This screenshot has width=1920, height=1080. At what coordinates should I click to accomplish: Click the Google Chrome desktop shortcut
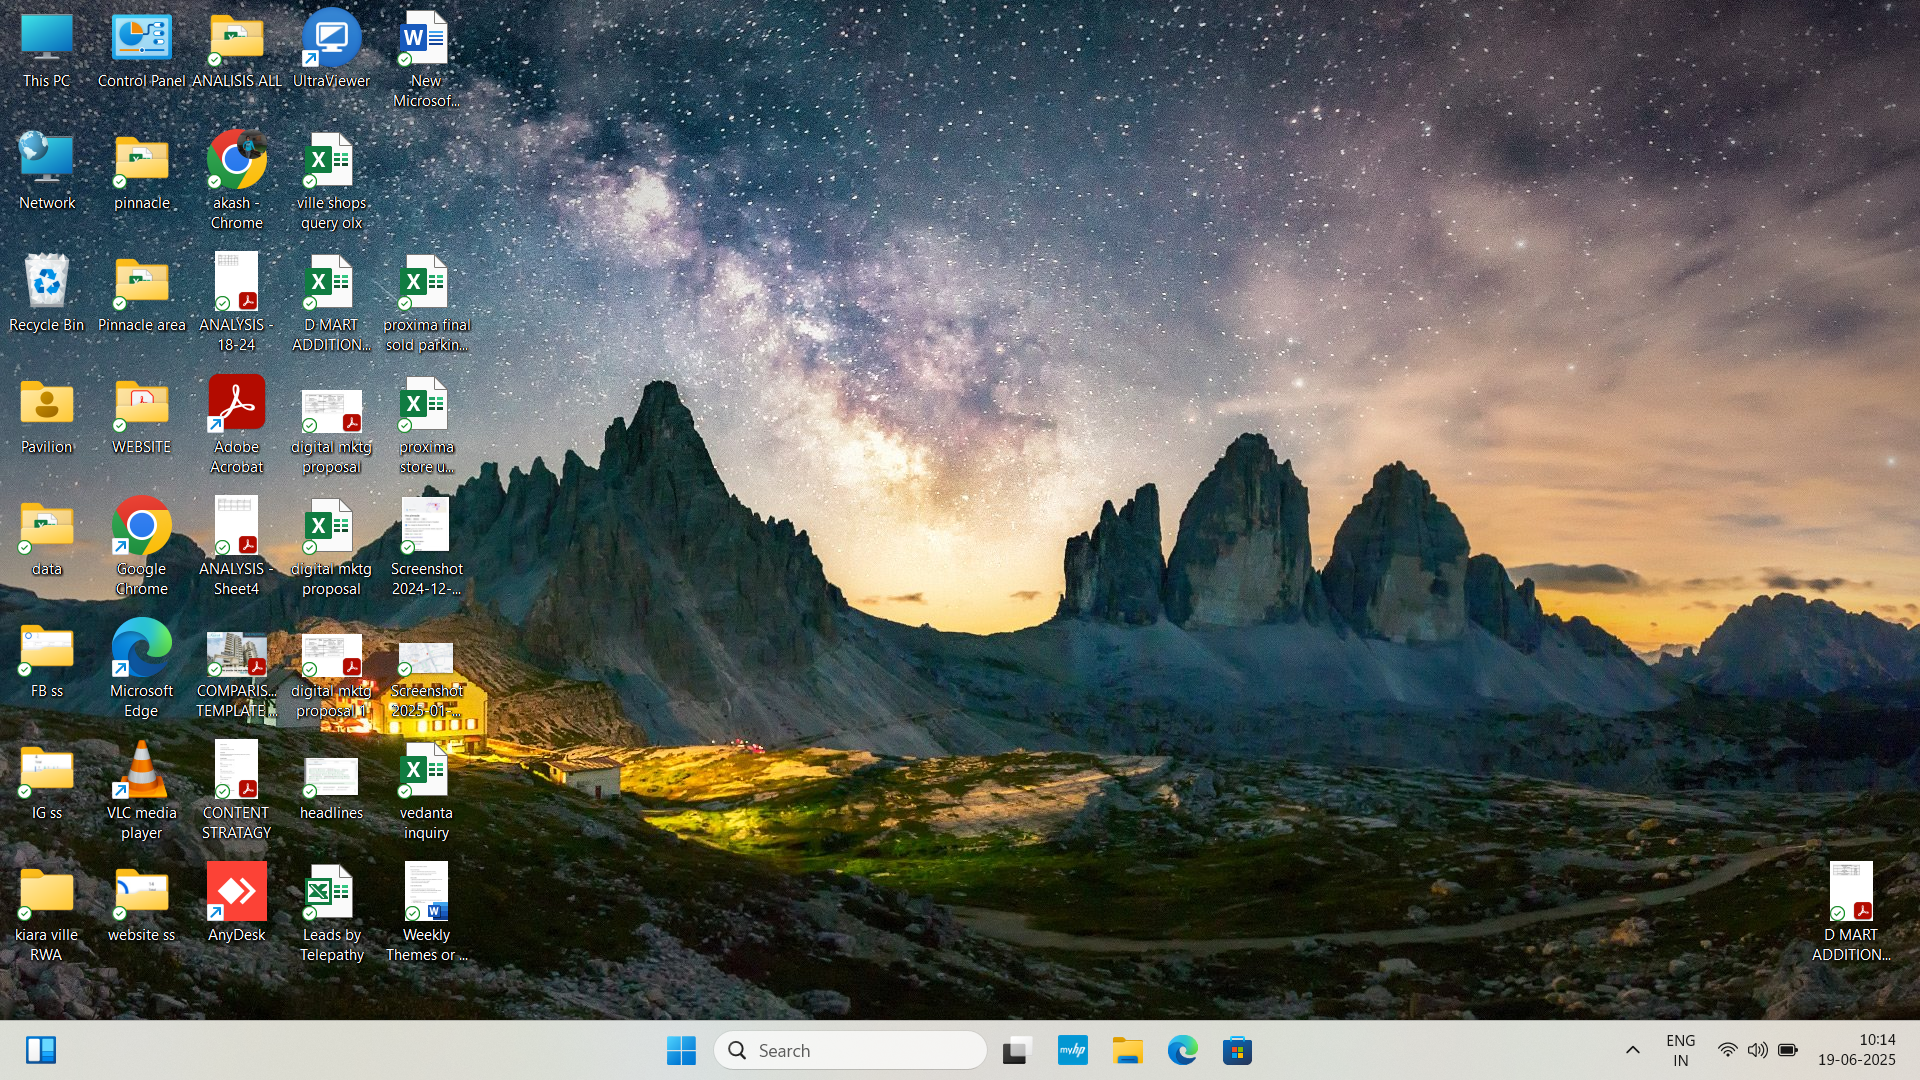[x=142, y=529]
